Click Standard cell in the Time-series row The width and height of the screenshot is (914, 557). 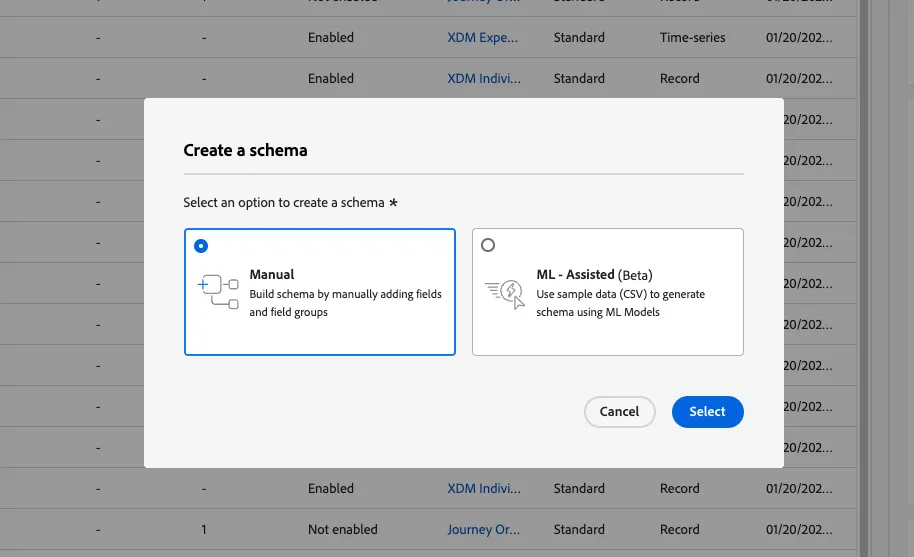pyautogui.click(x=579, y=37)
